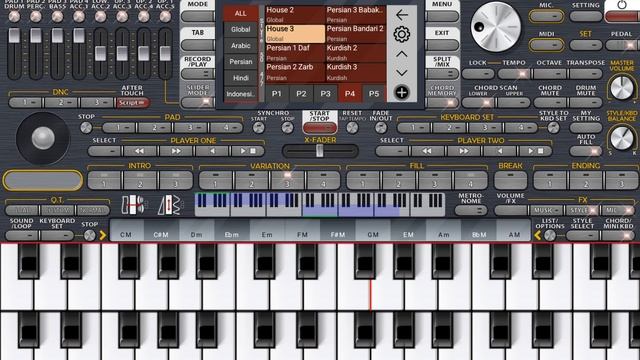Click the Fade In/Out round button
The image size is (640, 360).
coord(381,128)
